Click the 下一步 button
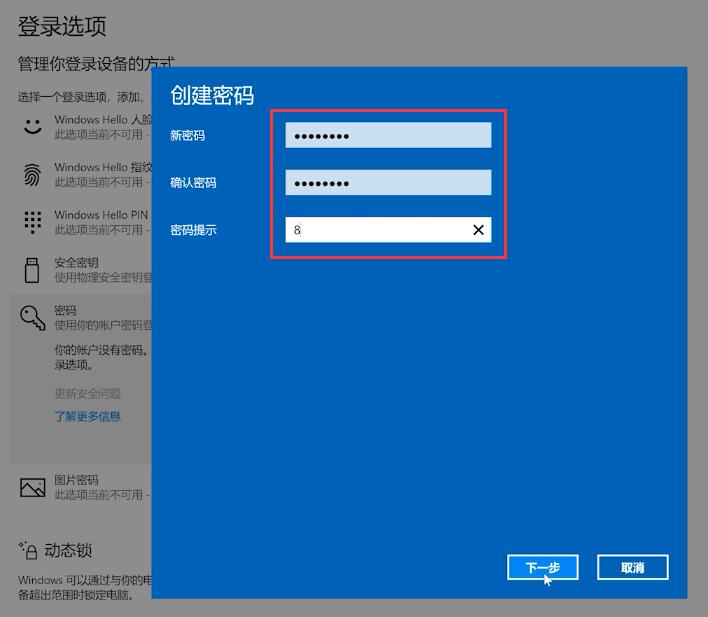Viewport: 708px width, 617px height. [542, 567]
